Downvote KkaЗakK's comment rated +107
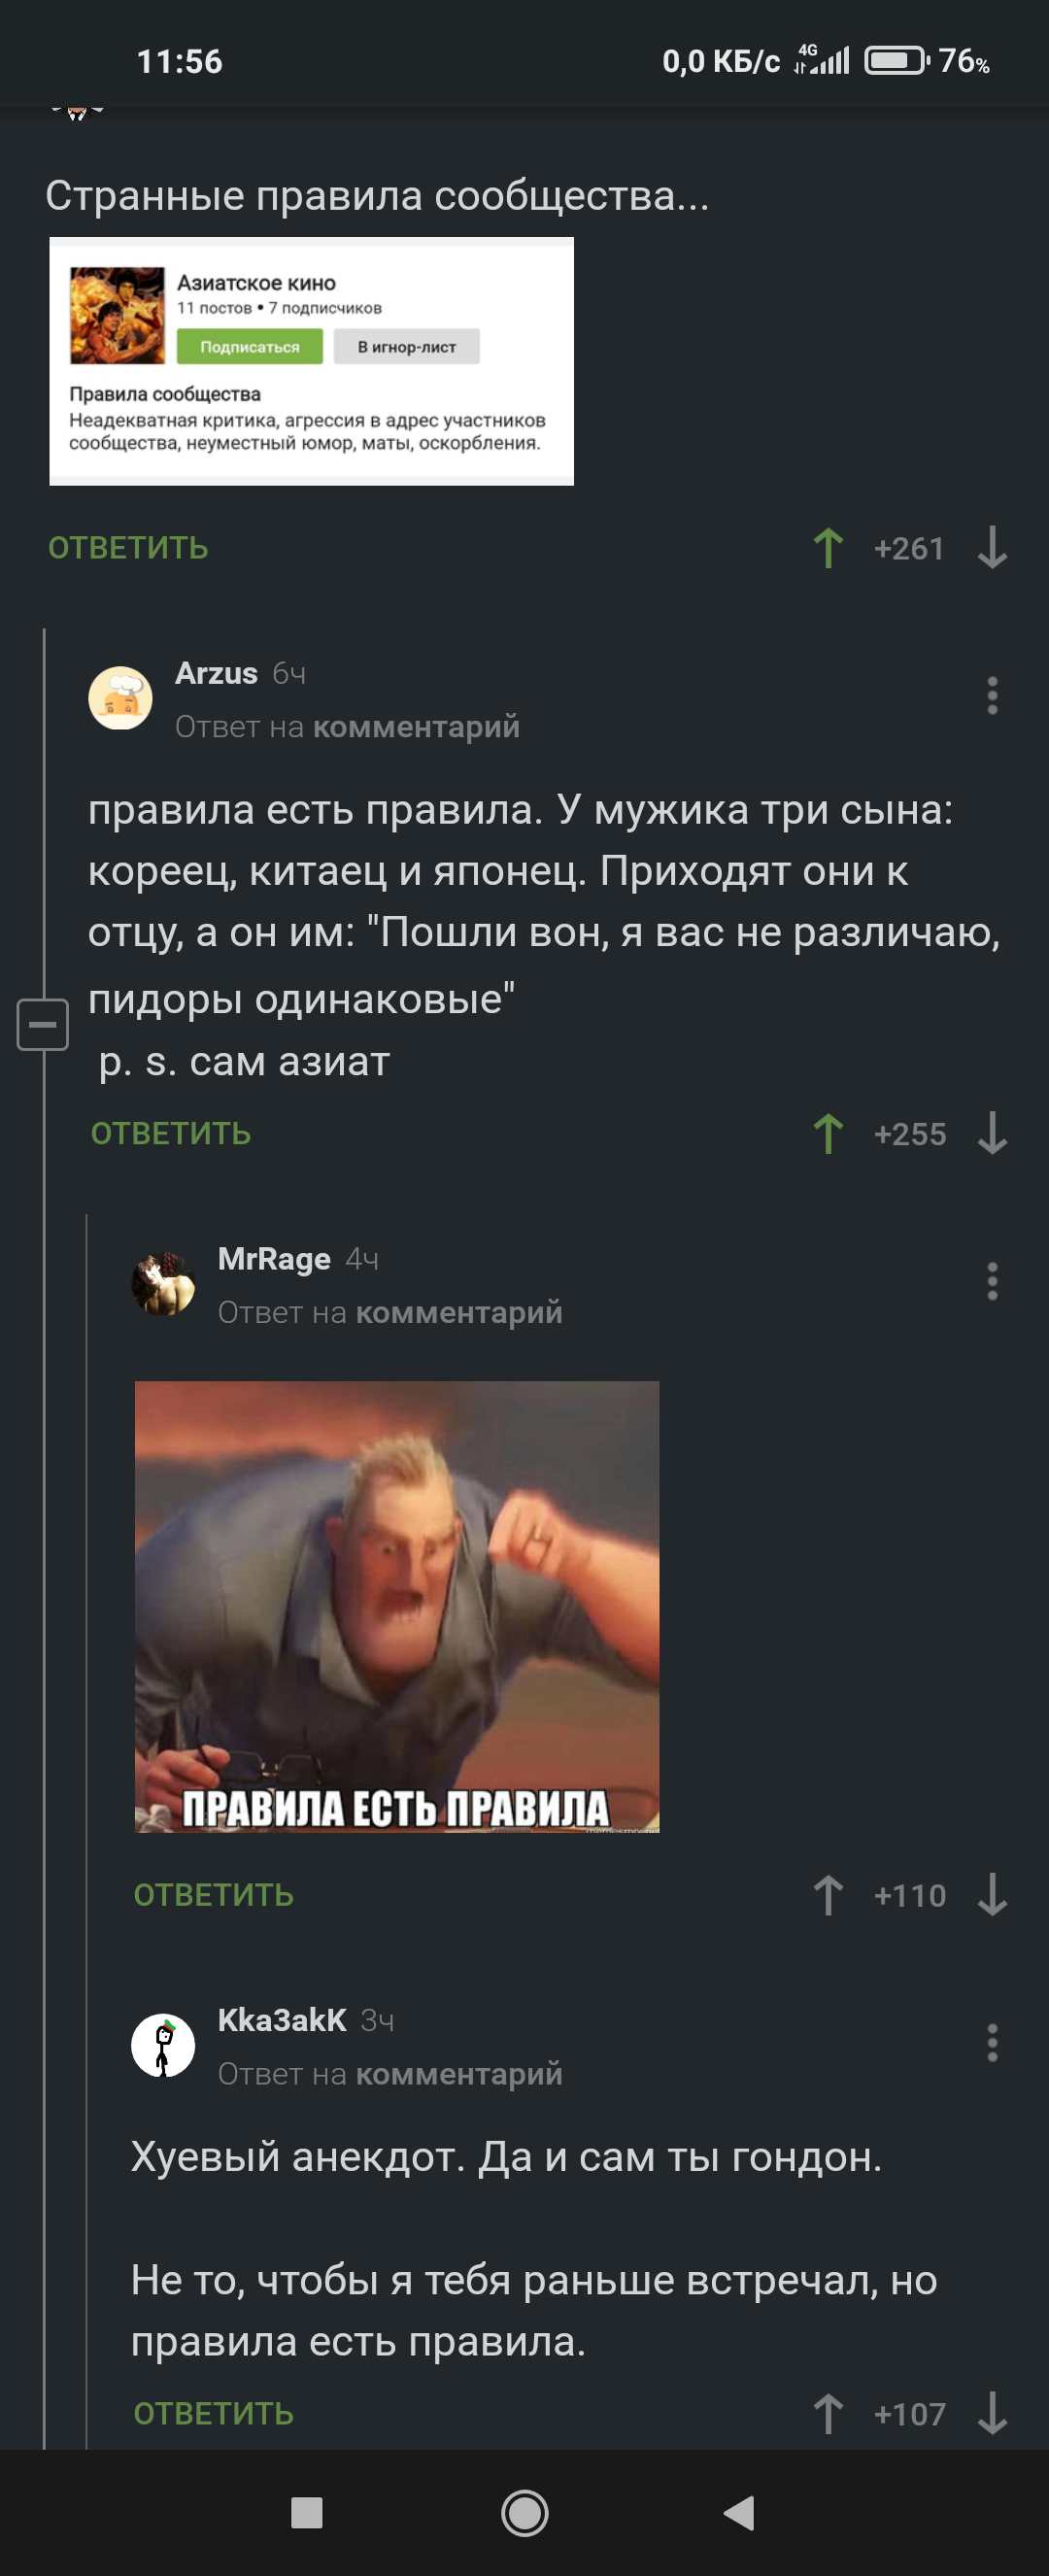Viewport: 1049px width, 2576px height. pos(992,2413)
